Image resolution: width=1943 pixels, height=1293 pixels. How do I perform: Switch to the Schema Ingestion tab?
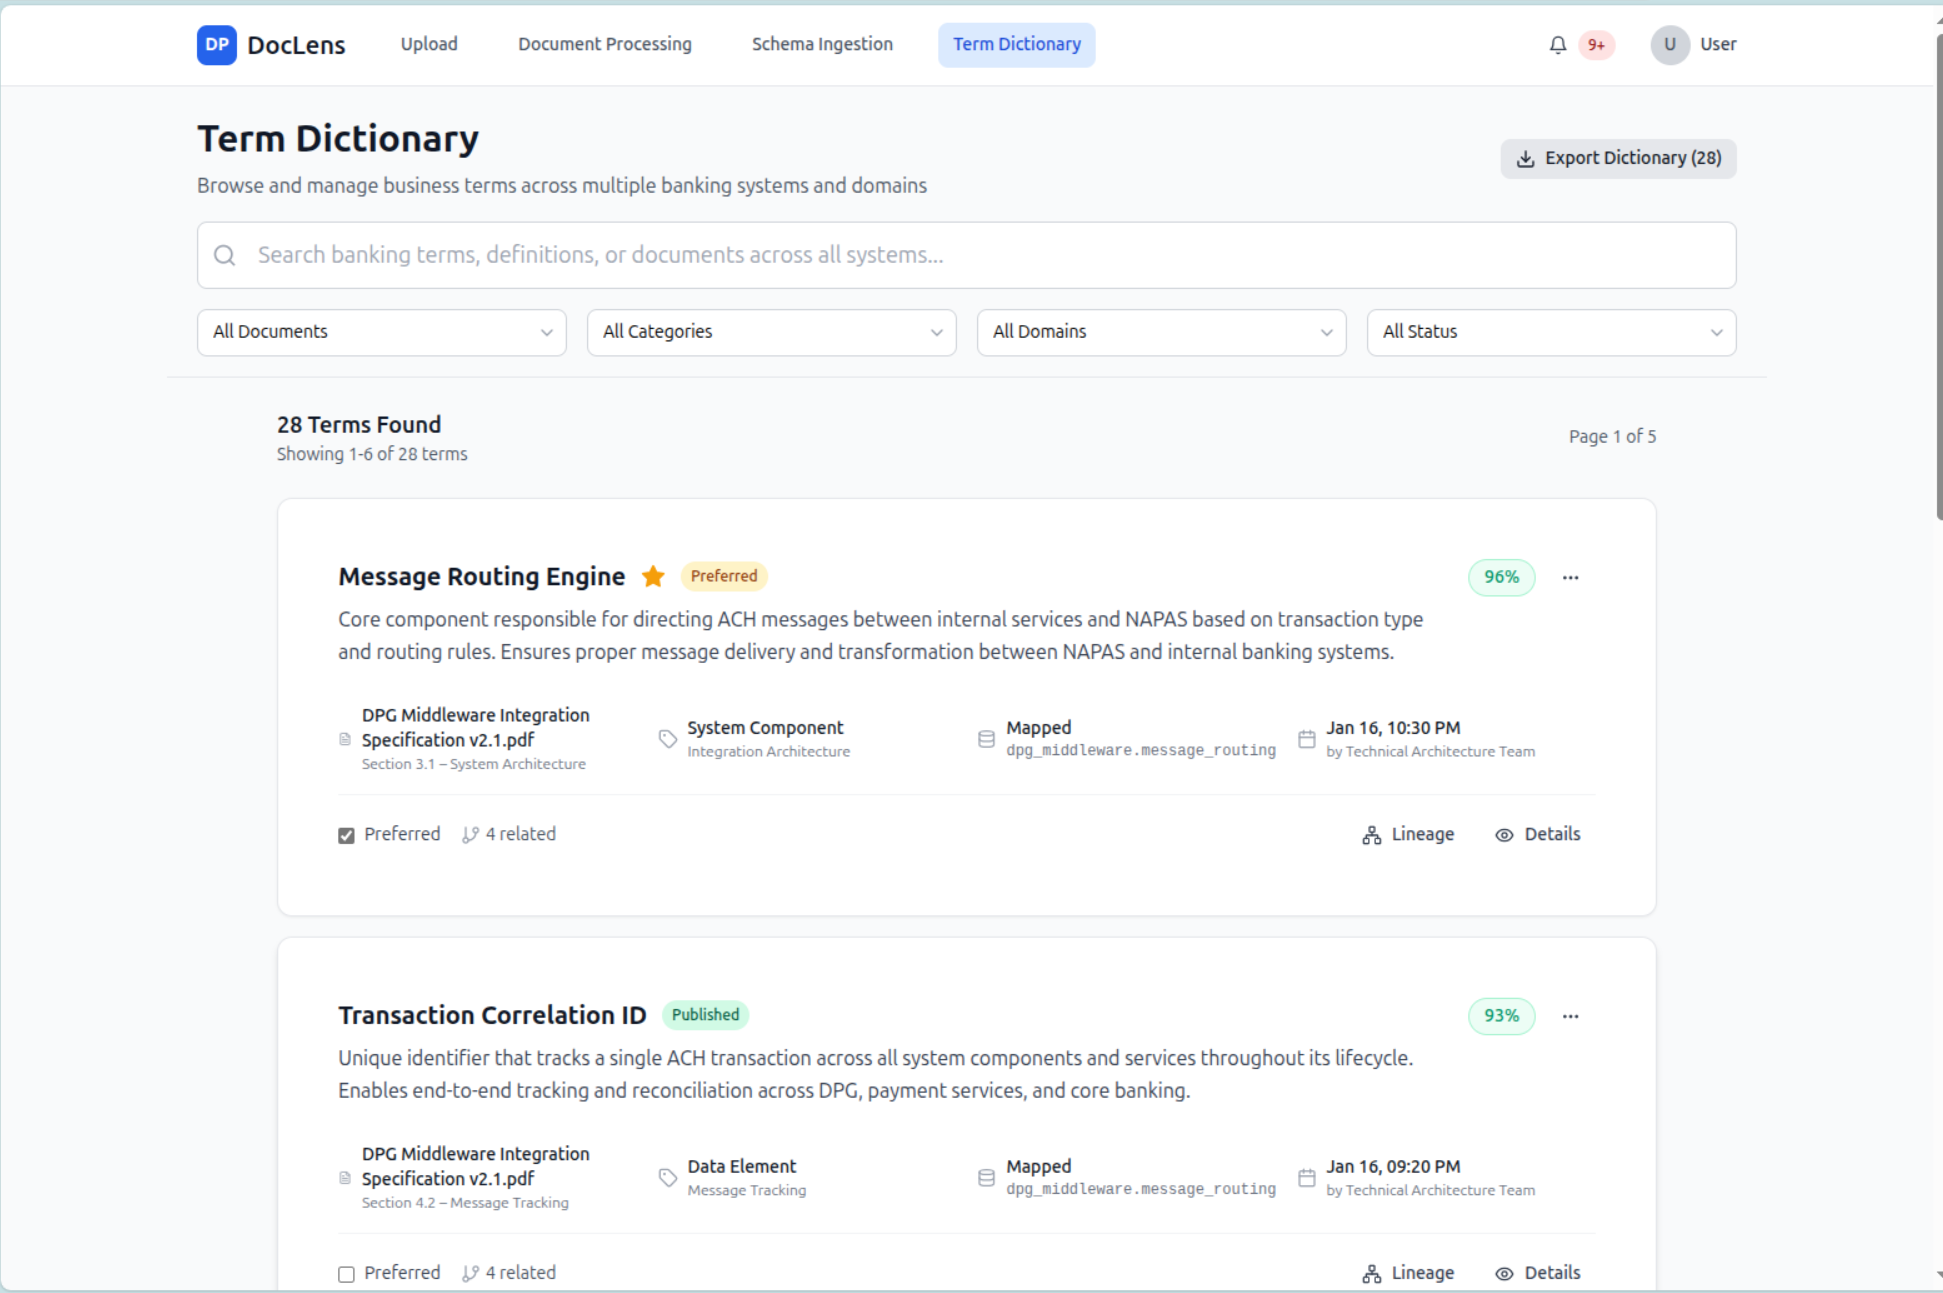[822, 45]
